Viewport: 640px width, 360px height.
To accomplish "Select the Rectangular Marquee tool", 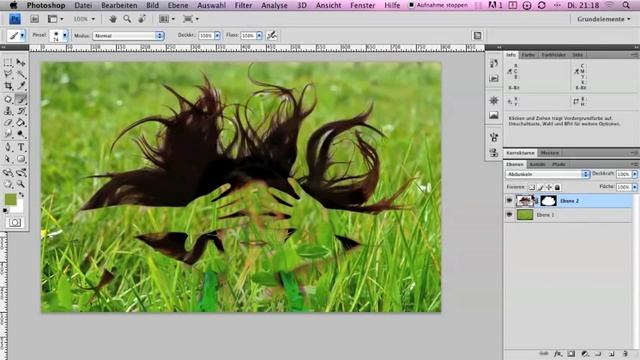I will coord(8,62).
